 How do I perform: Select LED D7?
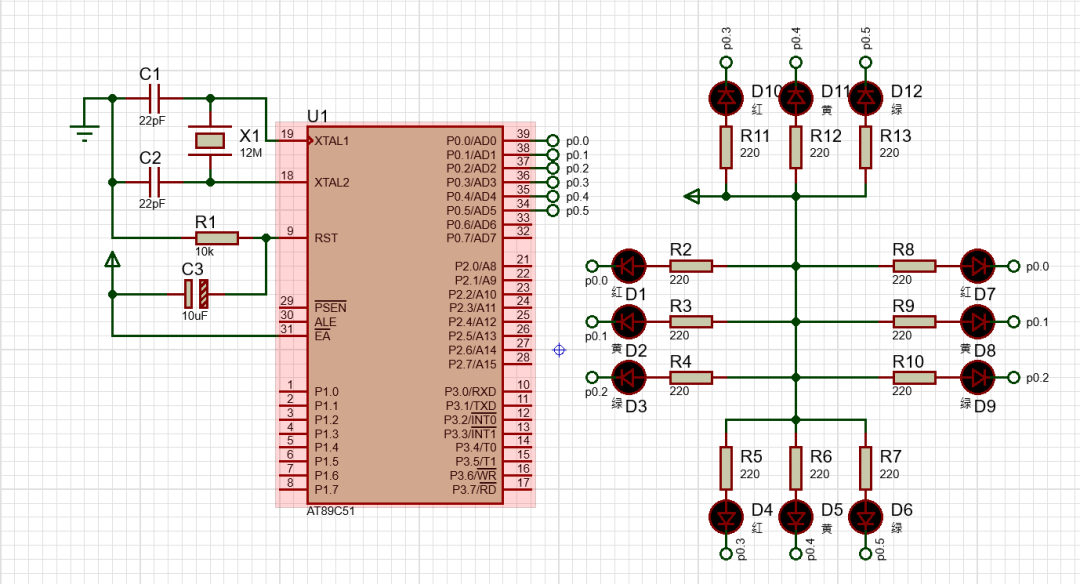point(977,266)
